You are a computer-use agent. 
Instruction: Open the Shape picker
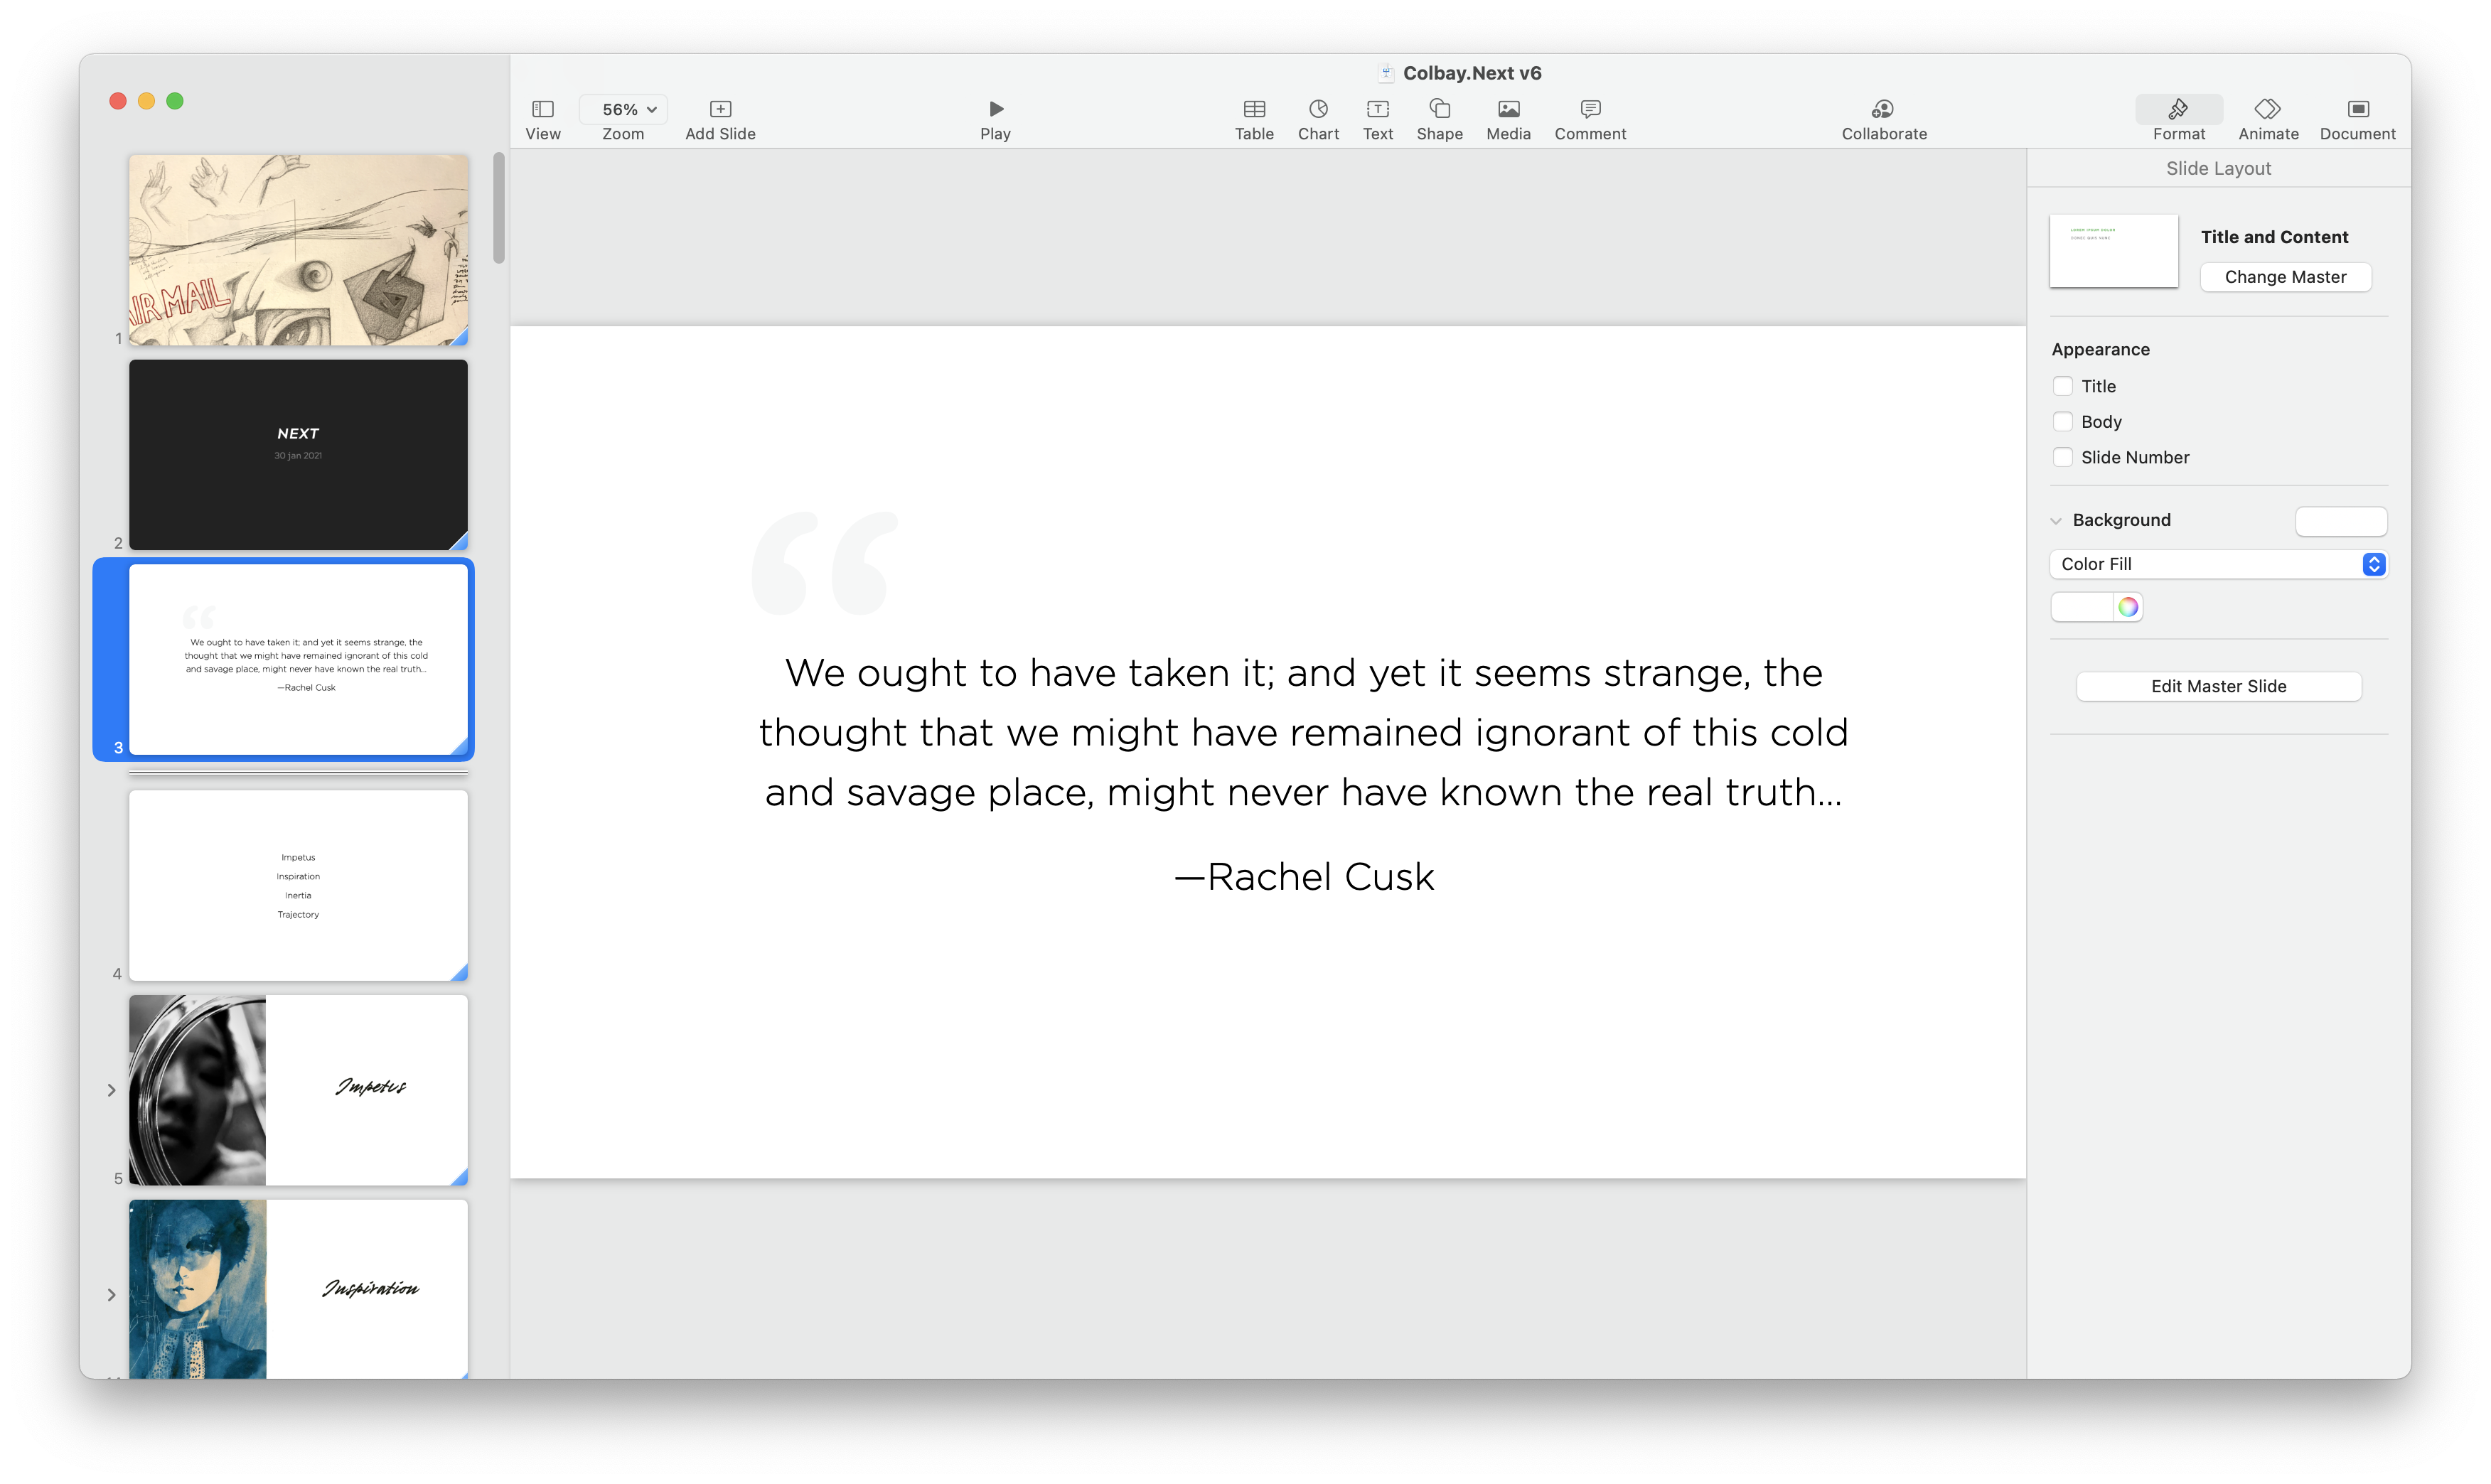click(1439, 108)
